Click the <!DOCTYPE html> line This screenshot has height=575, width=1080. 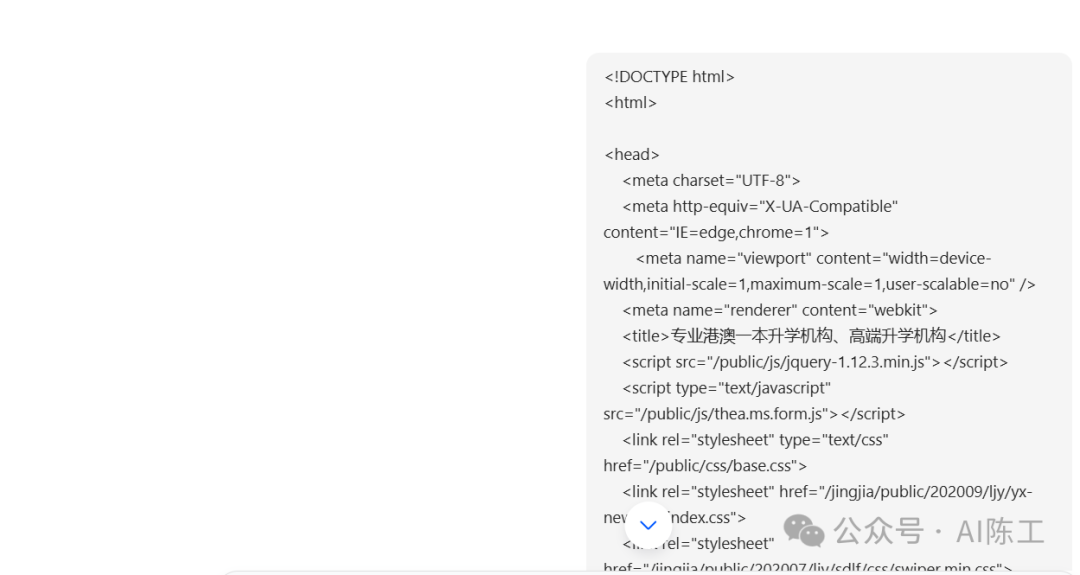coord(669,77)
